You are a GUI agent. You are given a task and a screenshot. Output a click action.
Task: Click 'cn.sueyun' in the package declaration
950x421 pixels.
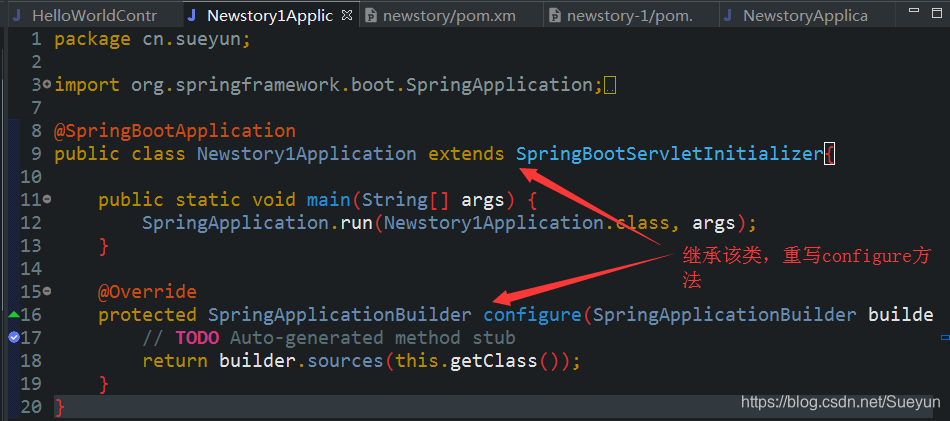coord(192,39)
